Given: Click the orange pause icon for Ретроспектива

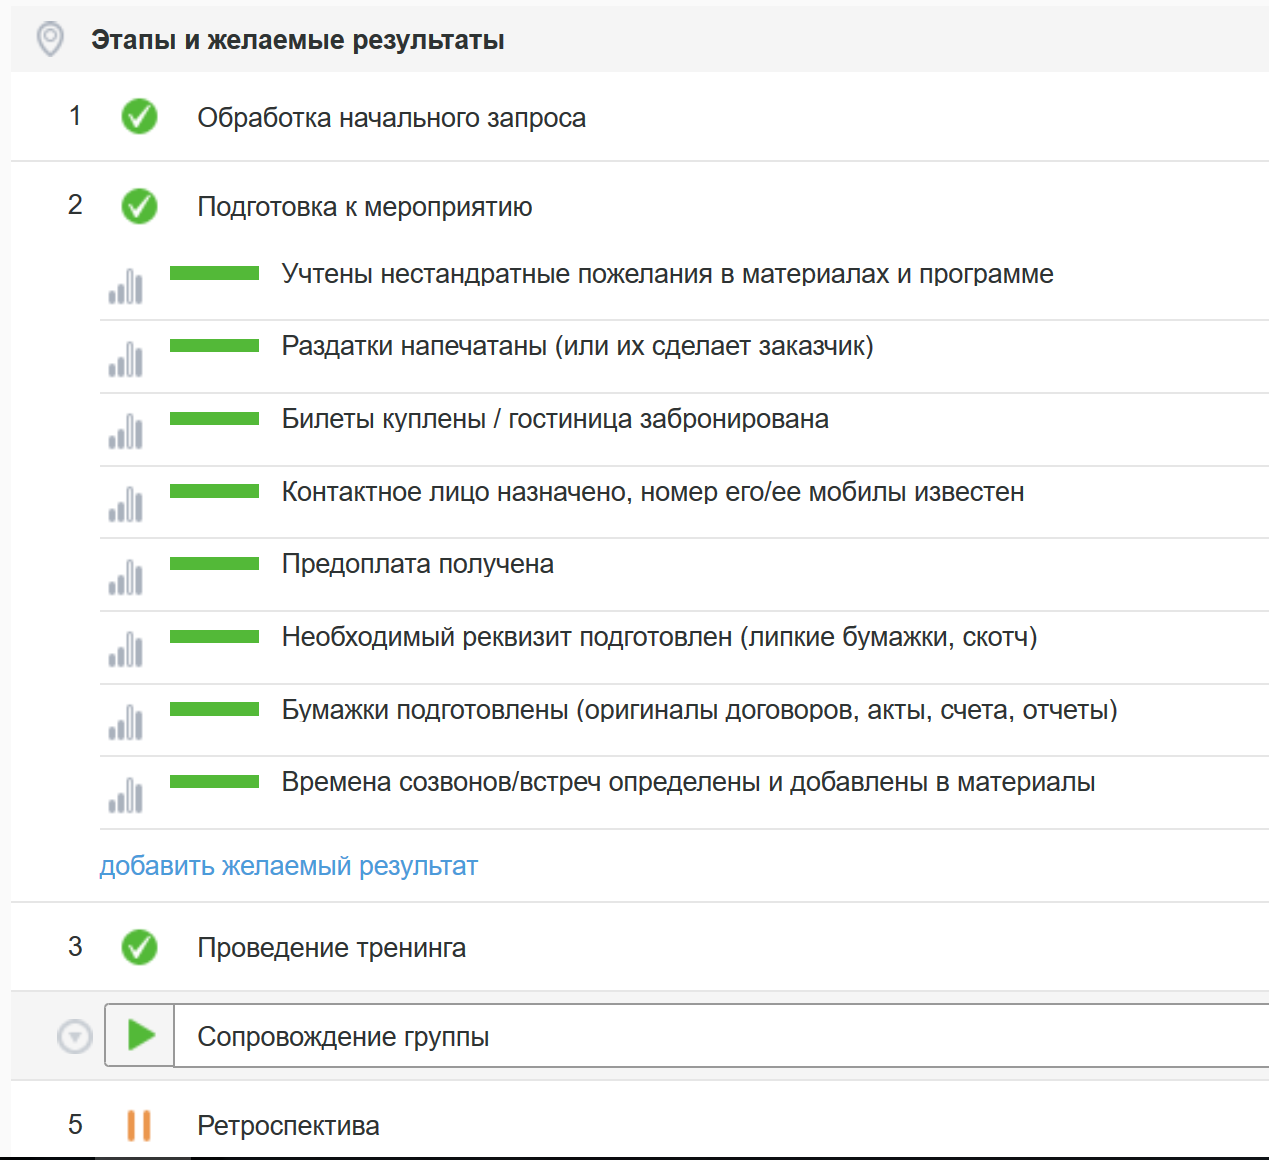Looking at the screenshot, I should coord(139,1125).
